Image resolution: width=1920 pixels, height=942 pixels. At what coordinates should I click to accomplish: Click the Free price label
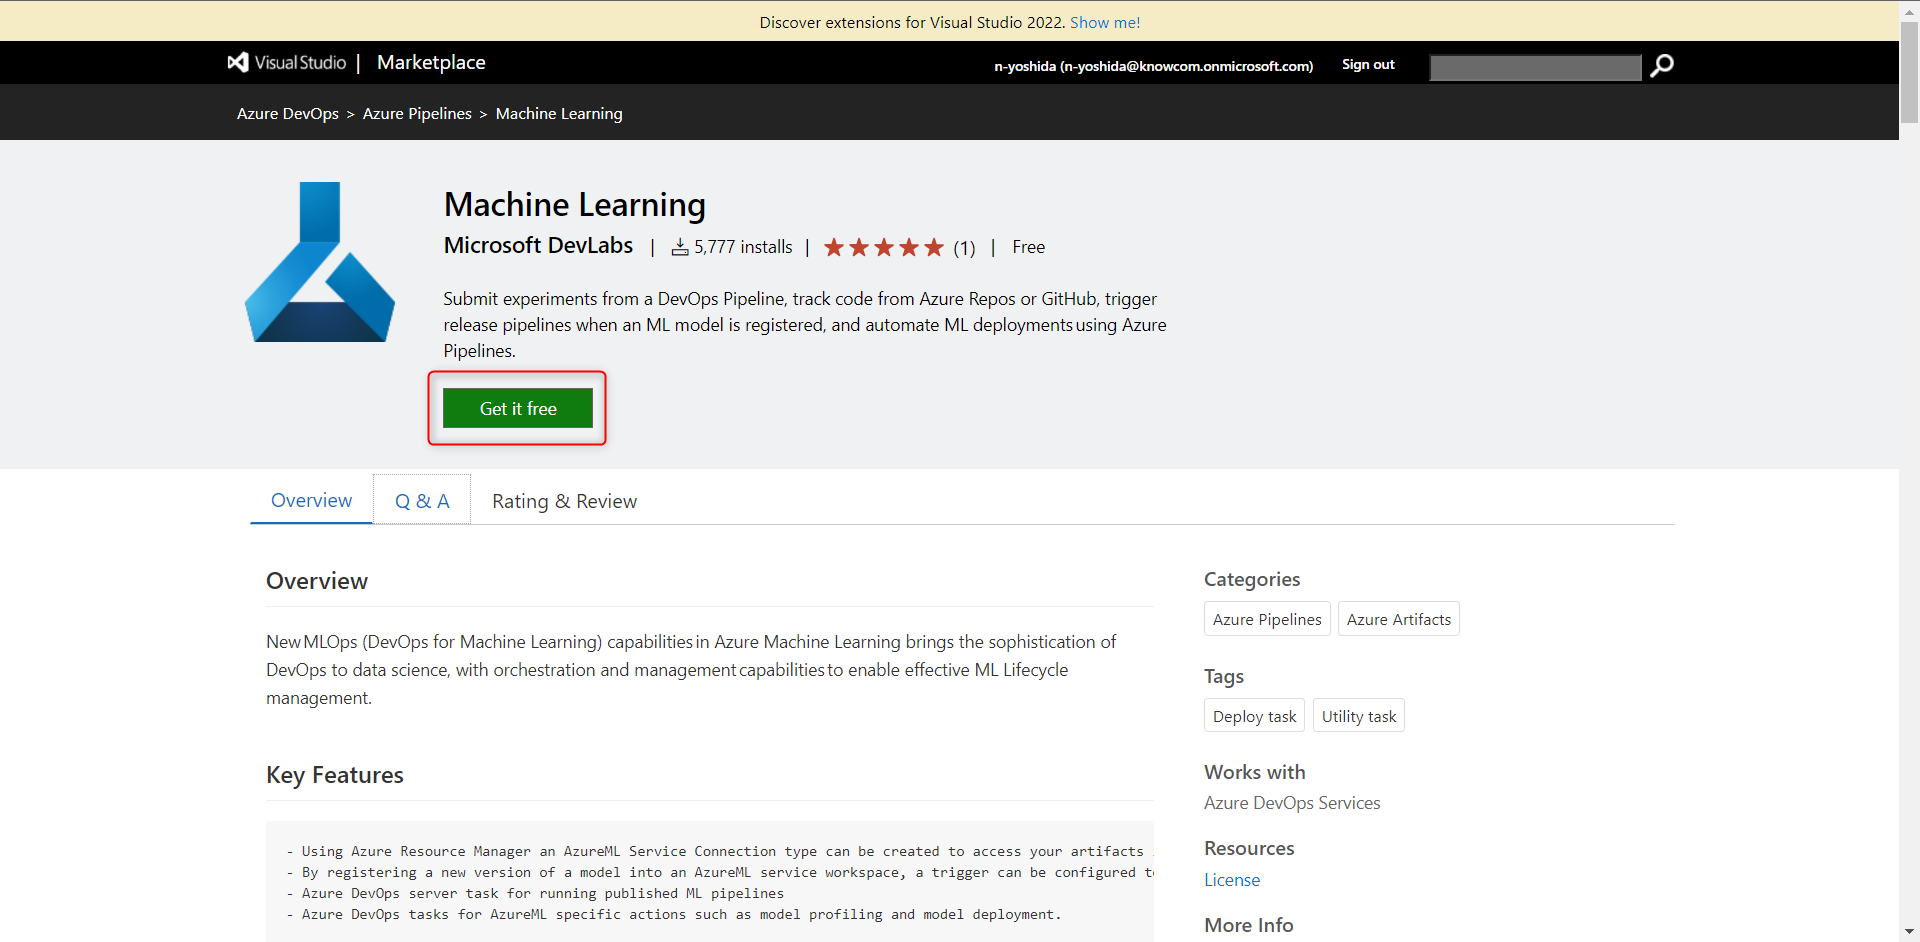(x=1028, y=247)
